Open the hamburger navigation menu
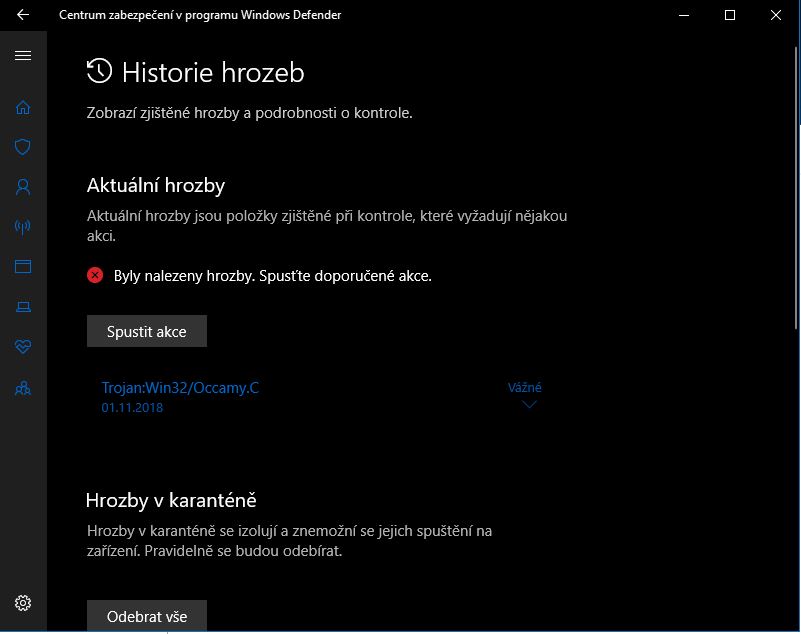Viewport: 801px width, 634px height. pos(23,55)
